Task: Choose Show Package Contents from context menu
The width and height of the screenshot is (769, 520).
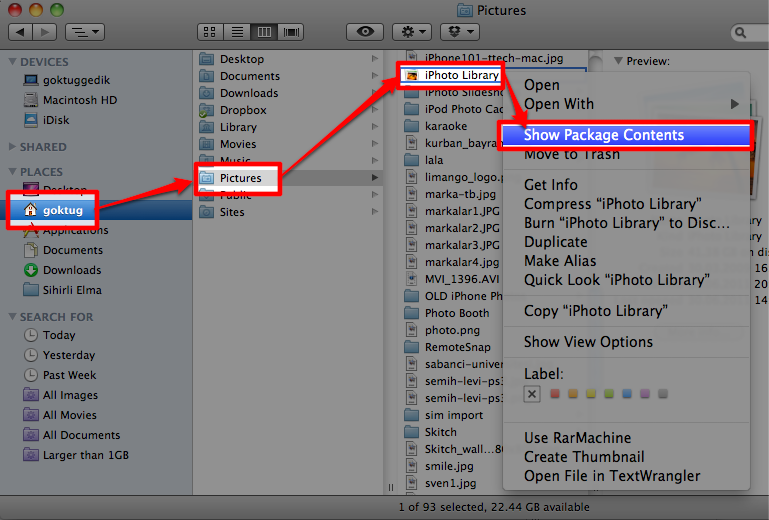Action: (604, 135)
